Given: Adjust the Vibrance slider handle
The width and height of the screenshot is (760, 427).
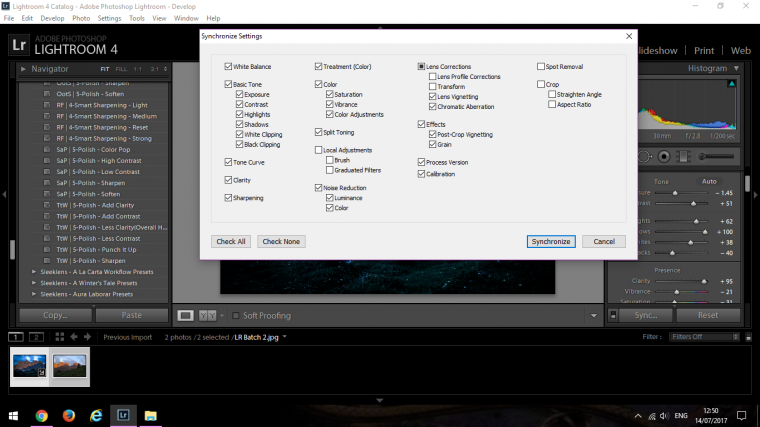Looking at the screenshot, I should click(677, 292).
